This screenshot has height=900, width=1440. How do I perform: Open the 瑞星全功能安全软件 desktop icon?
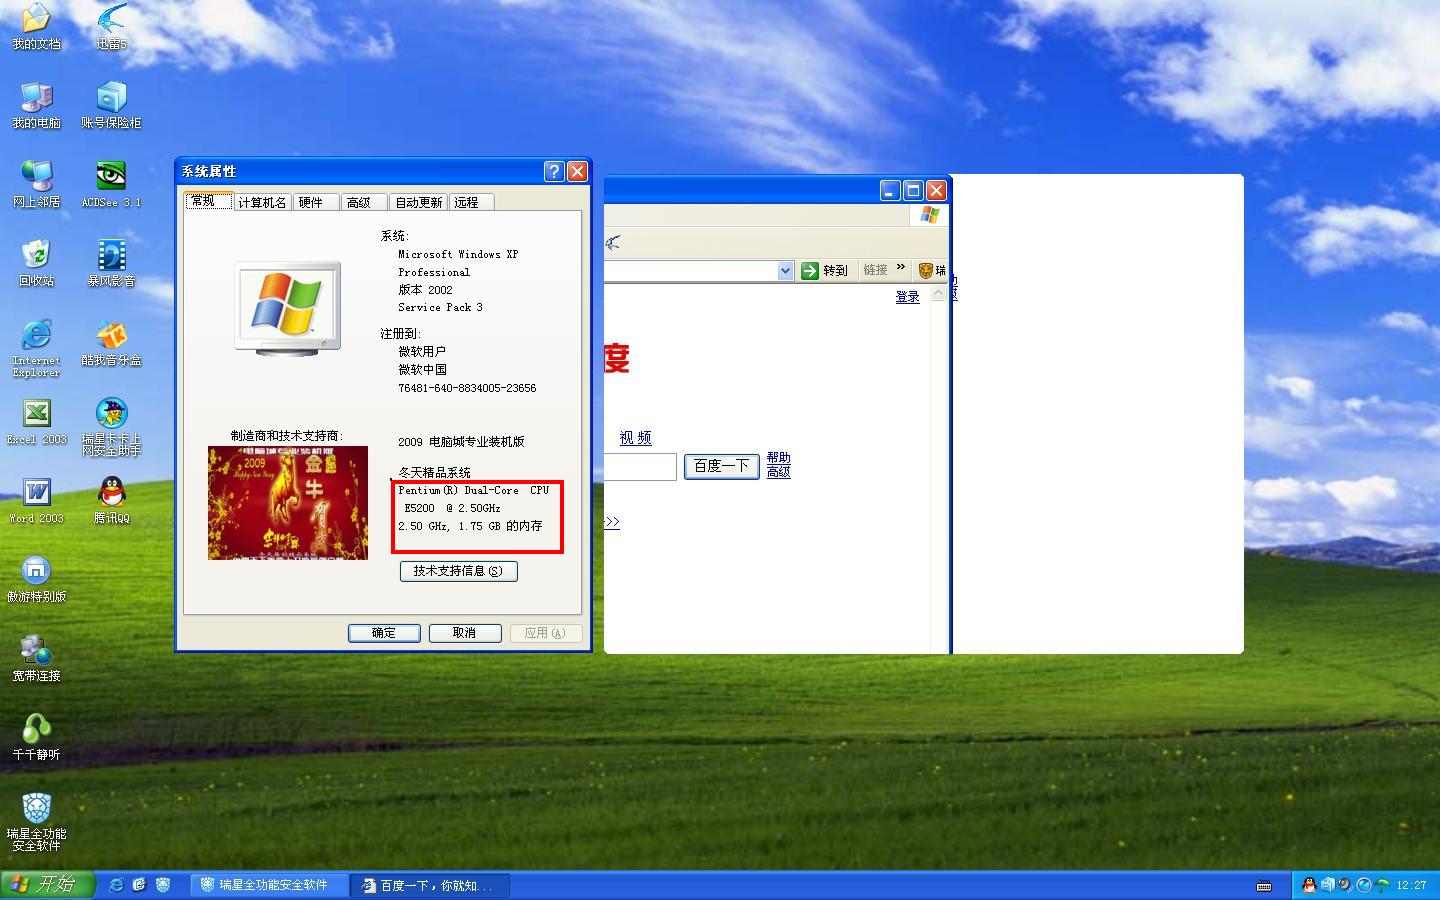pos(36,822)
